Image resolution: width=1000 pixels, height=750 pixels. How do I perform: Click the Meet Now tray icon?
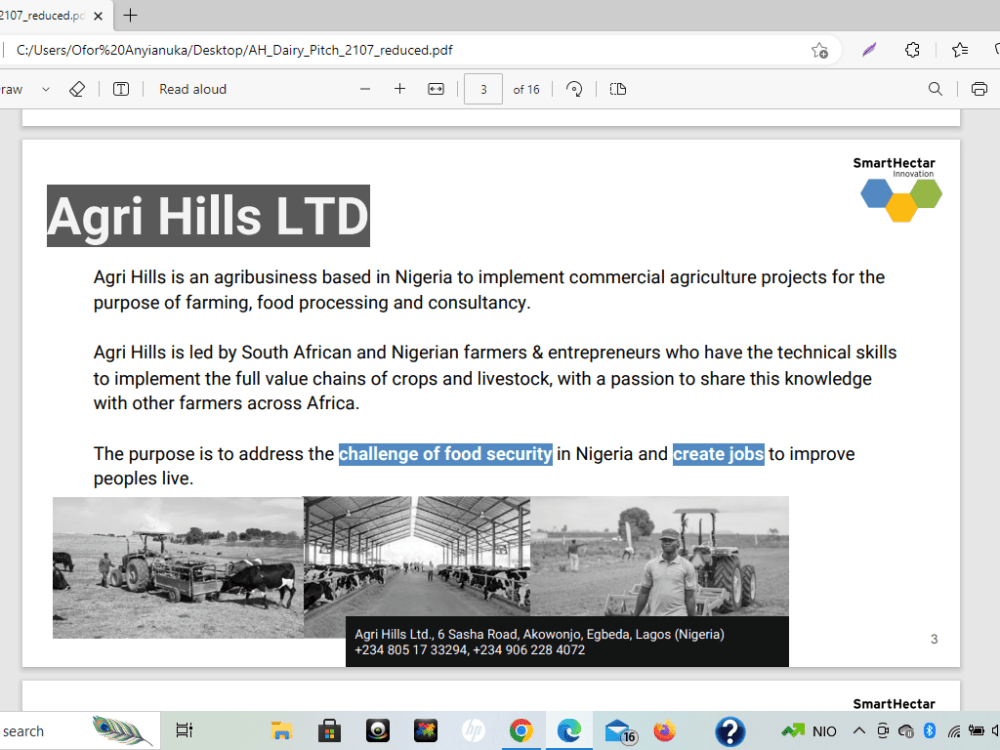(x=883, y=731)
